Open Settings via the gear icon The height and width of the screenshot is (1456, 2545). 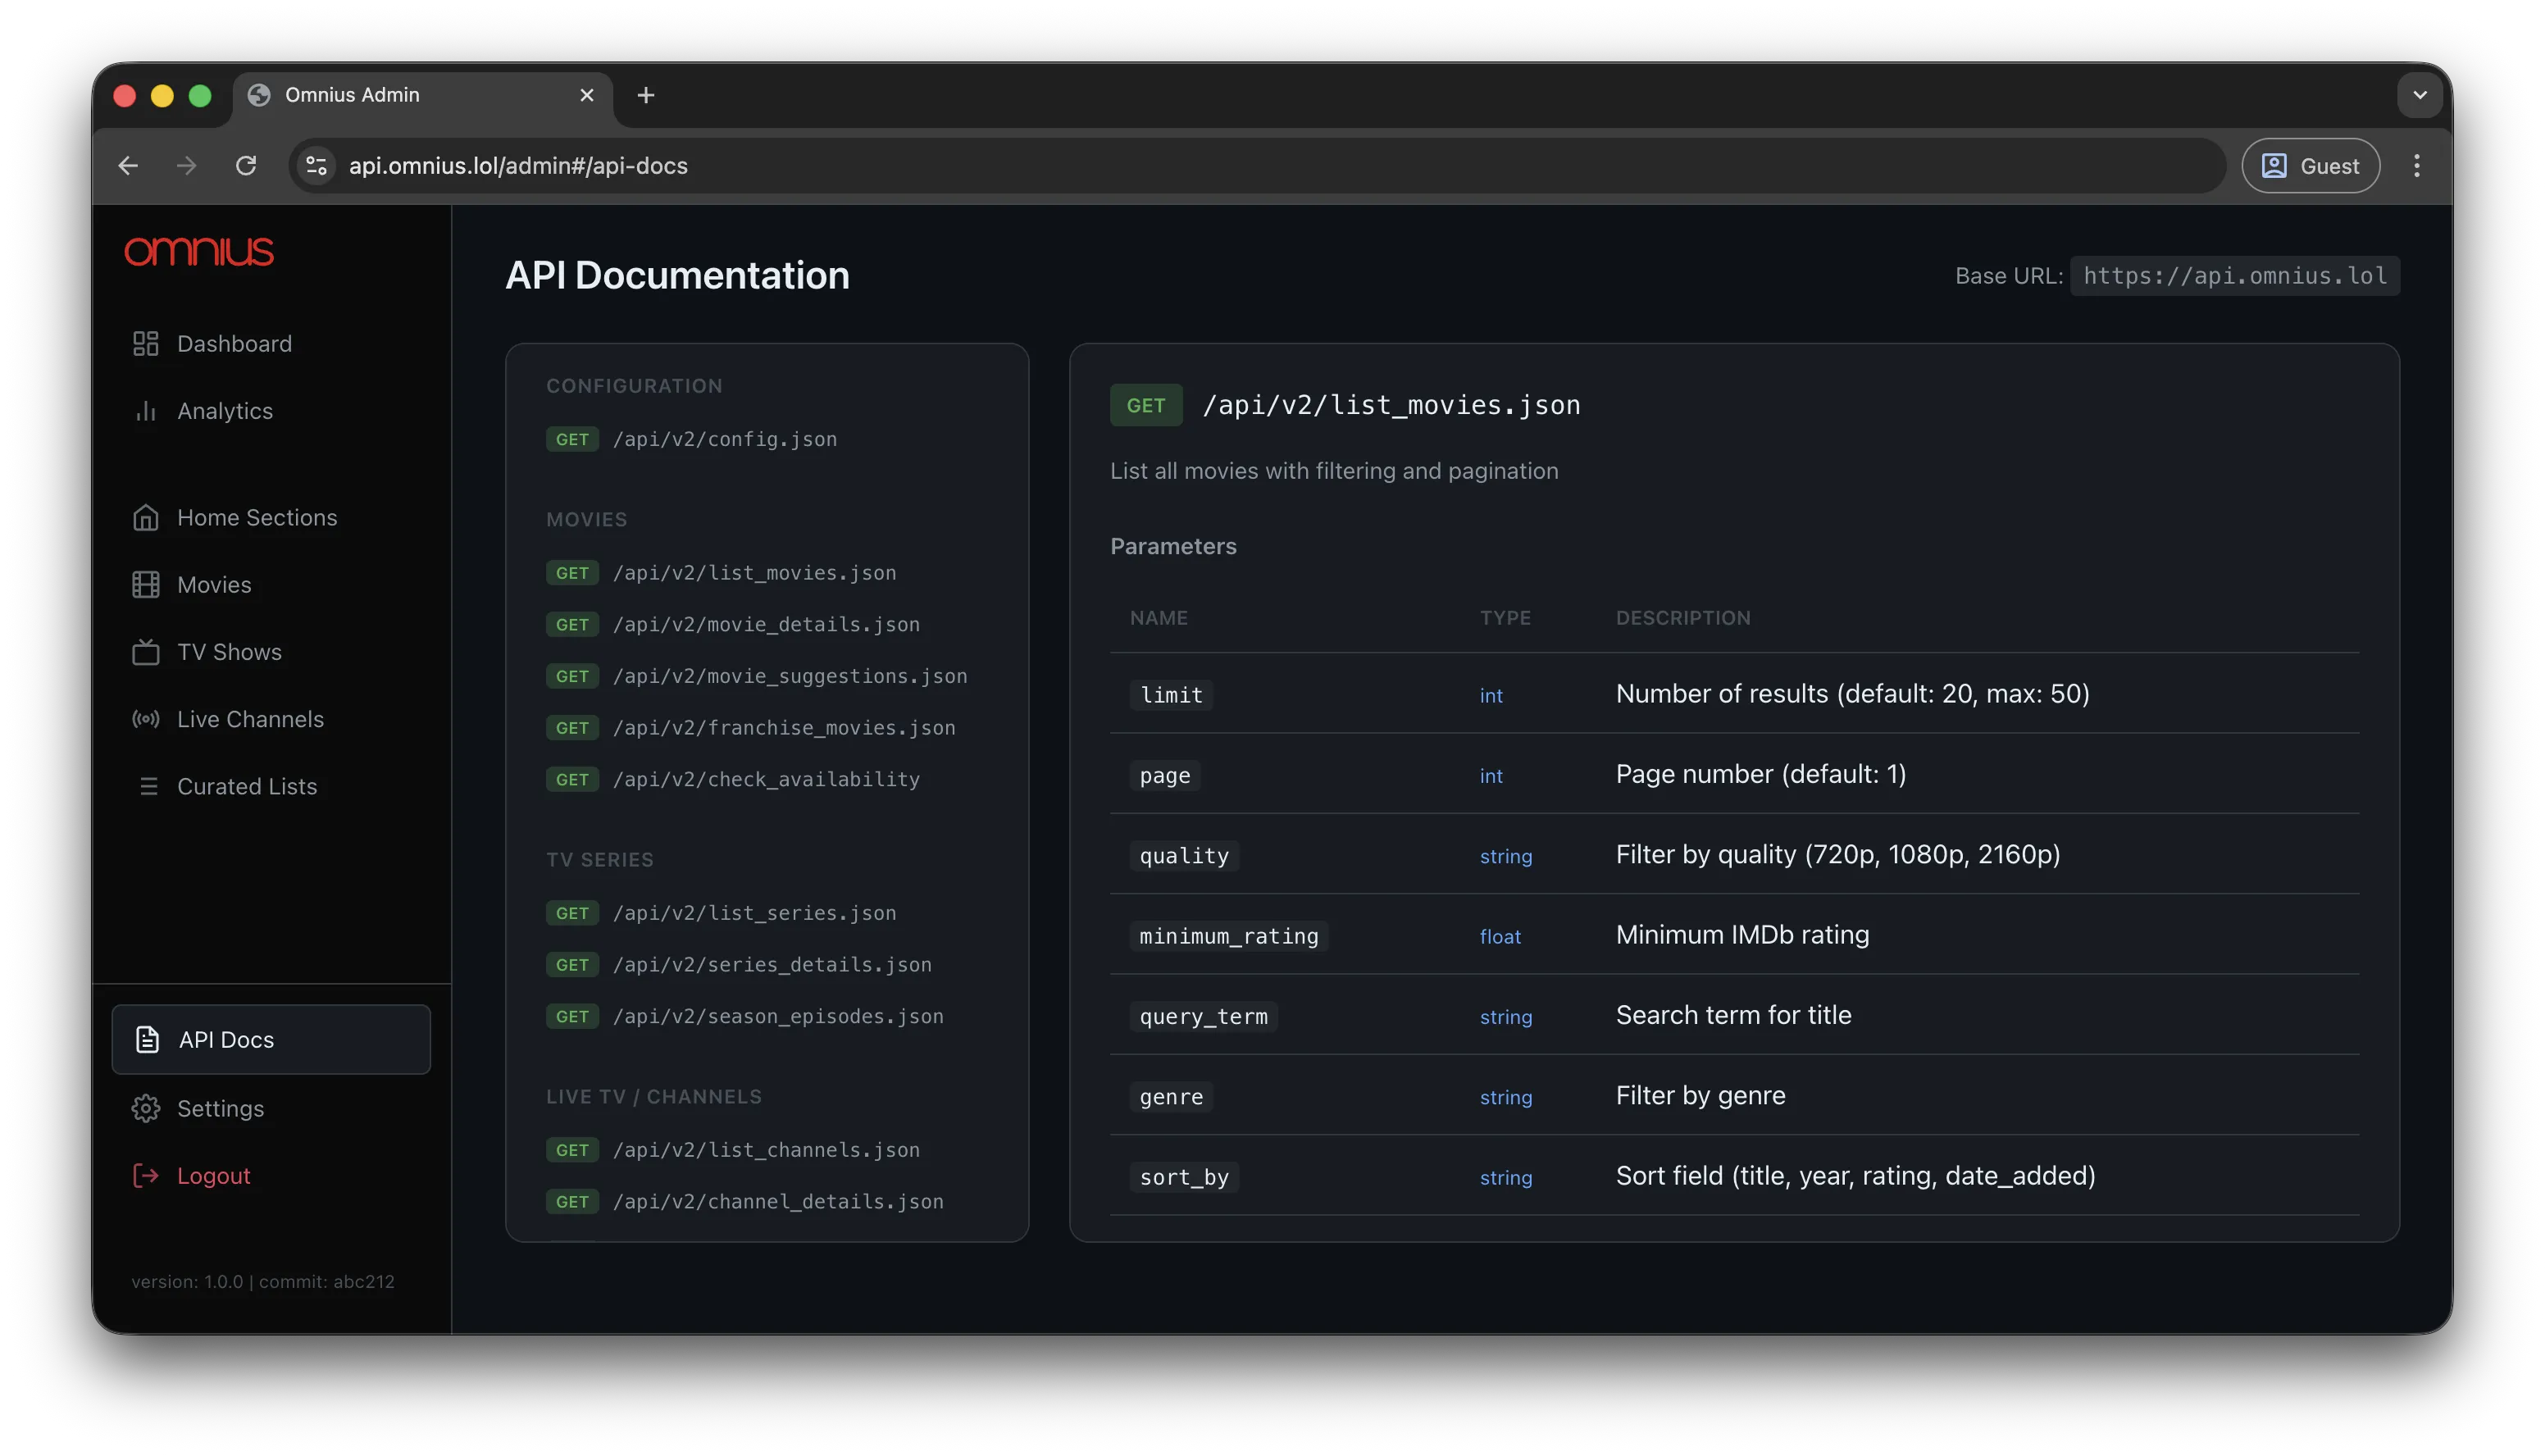point(147,1108)
